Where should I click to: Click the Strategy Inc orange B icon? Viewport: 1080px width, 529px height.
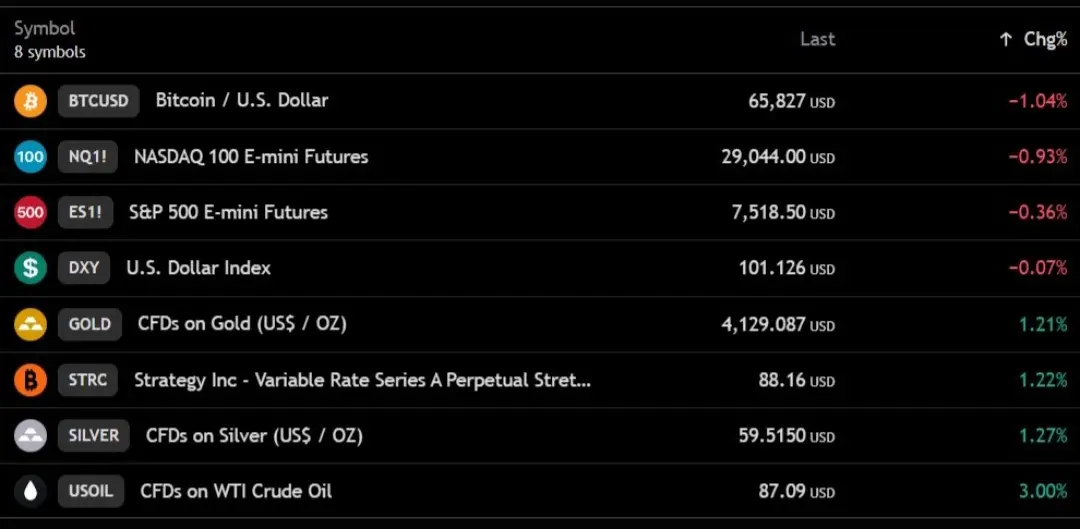30,380
